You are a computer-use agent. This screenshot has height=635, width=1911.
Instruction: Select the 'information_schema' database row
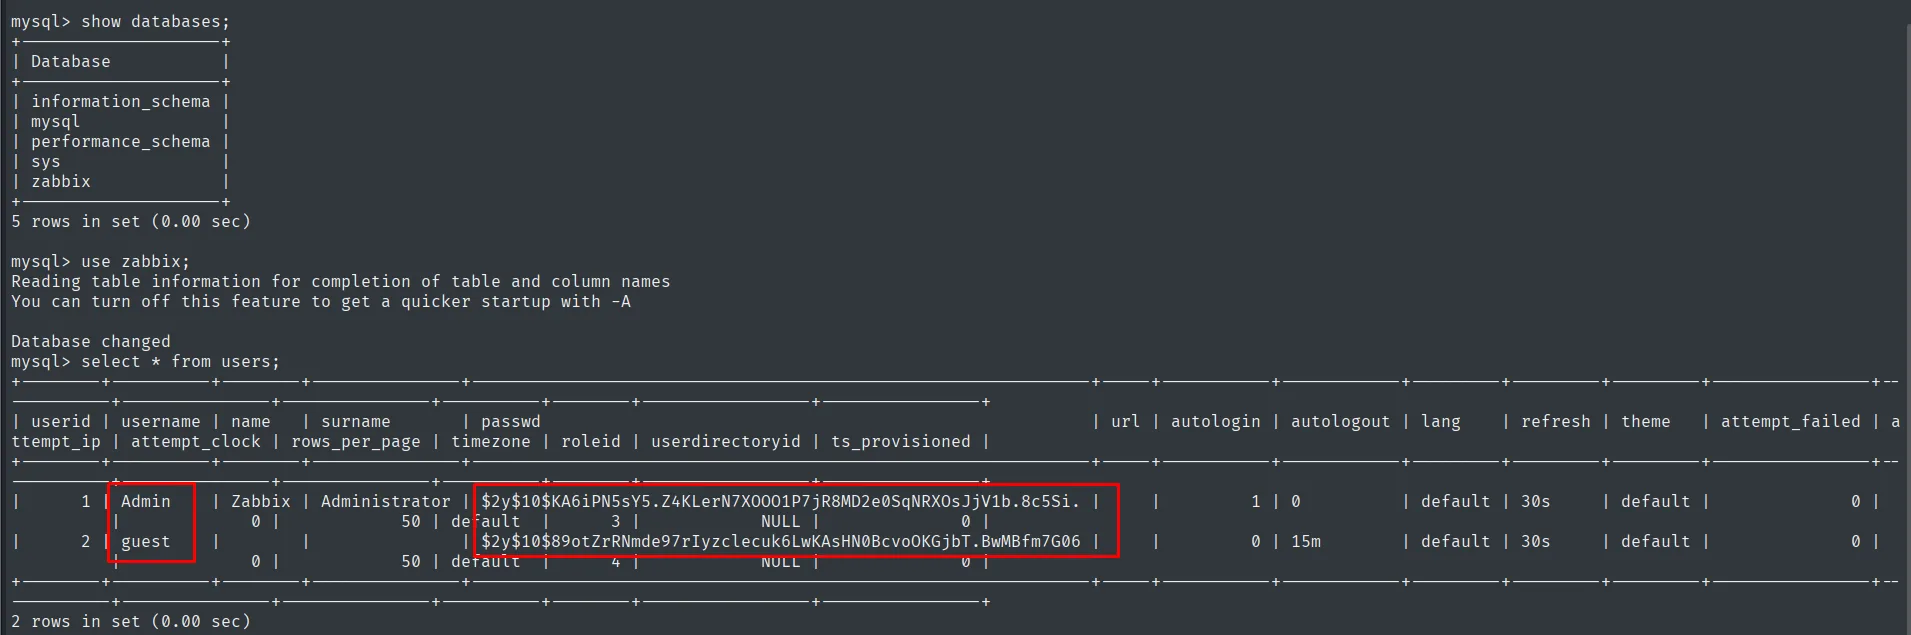(120, 102)
